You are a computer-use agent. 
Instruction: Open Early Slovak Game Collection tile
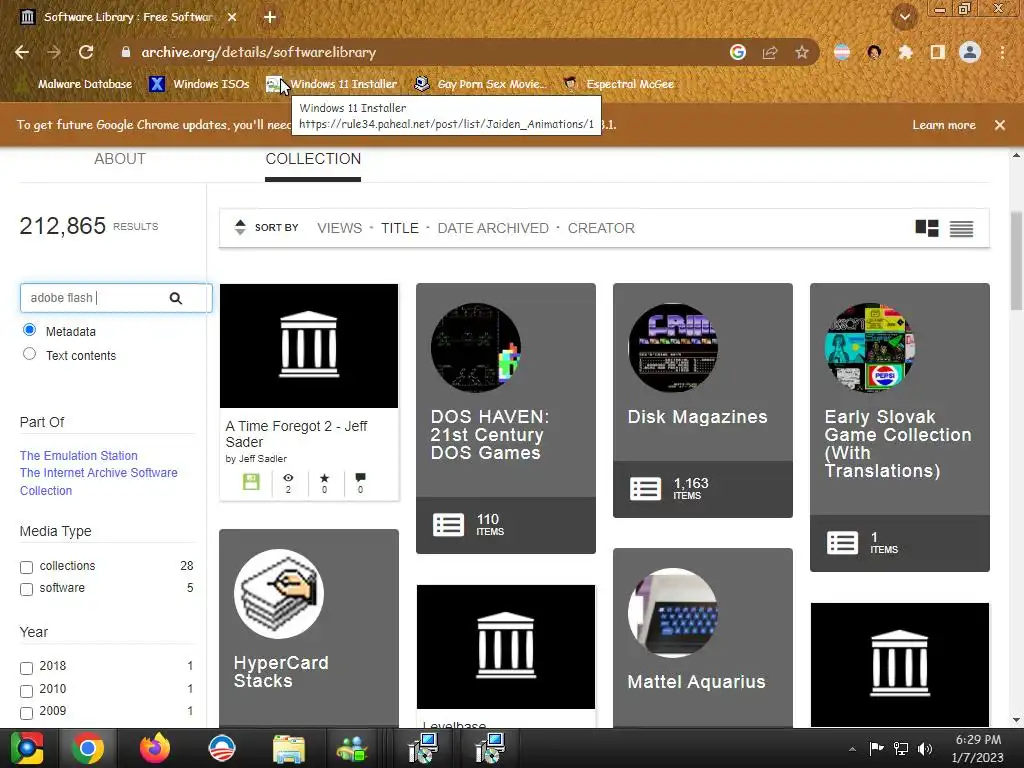pos(899,427)
